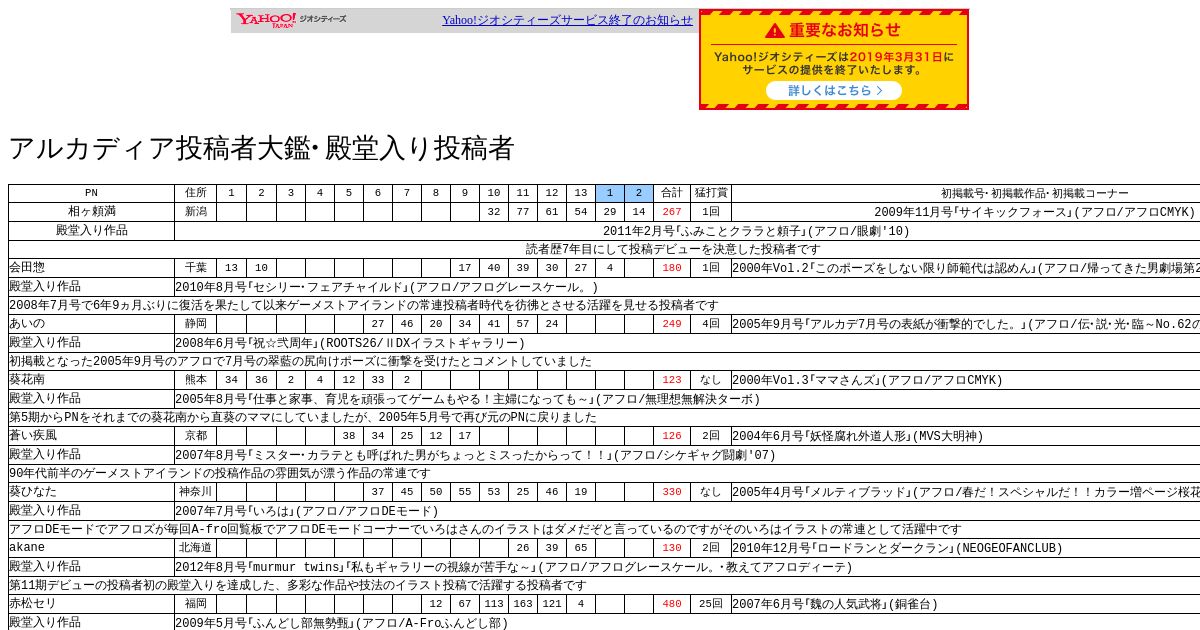Click the 福岡 address cell

(x=195, y=604)
